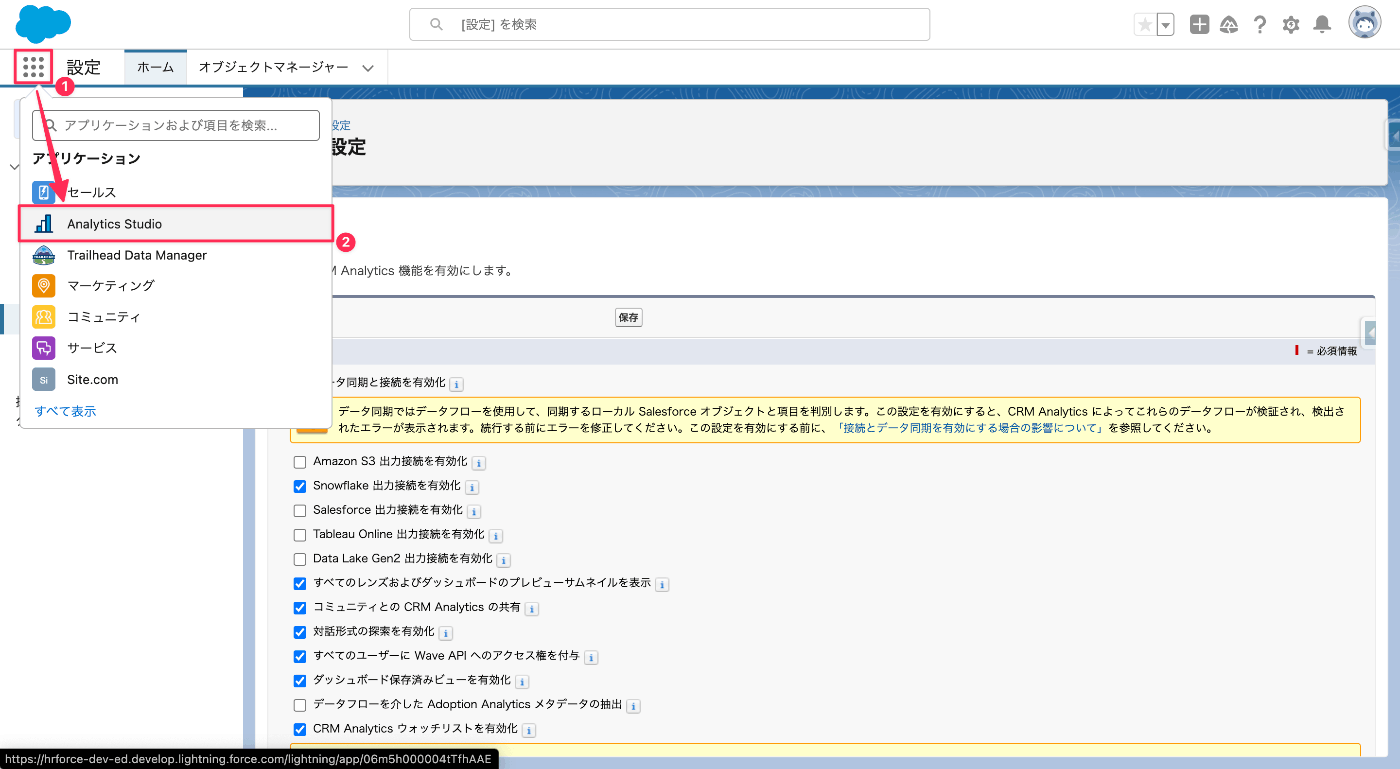The height and width of the screenshot is (769, 1400).
Task: Open the setup gear icon
Action: point(1291,25)
